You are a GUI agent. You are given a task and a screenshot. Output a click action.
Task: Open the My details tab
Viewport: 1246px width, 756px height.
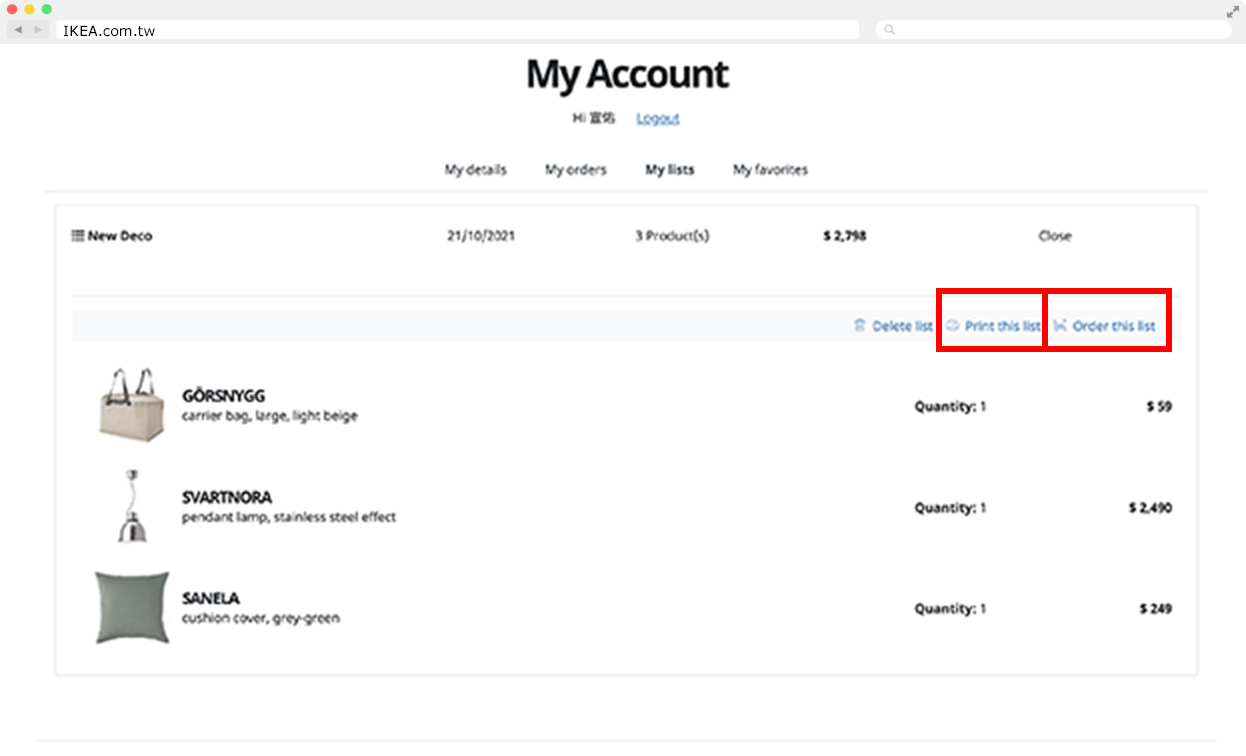coord(475,170)
